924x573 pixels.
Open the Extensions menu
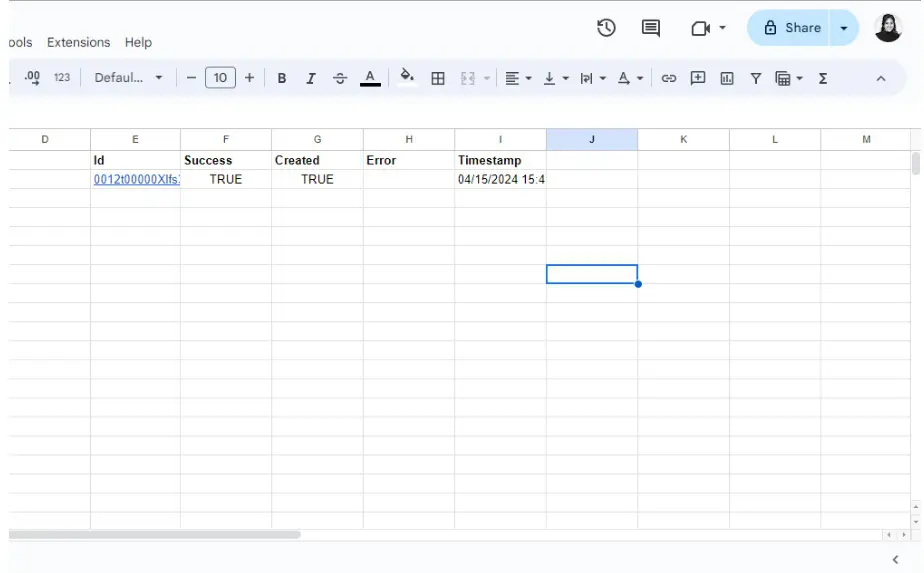click(x=78, y=42)
